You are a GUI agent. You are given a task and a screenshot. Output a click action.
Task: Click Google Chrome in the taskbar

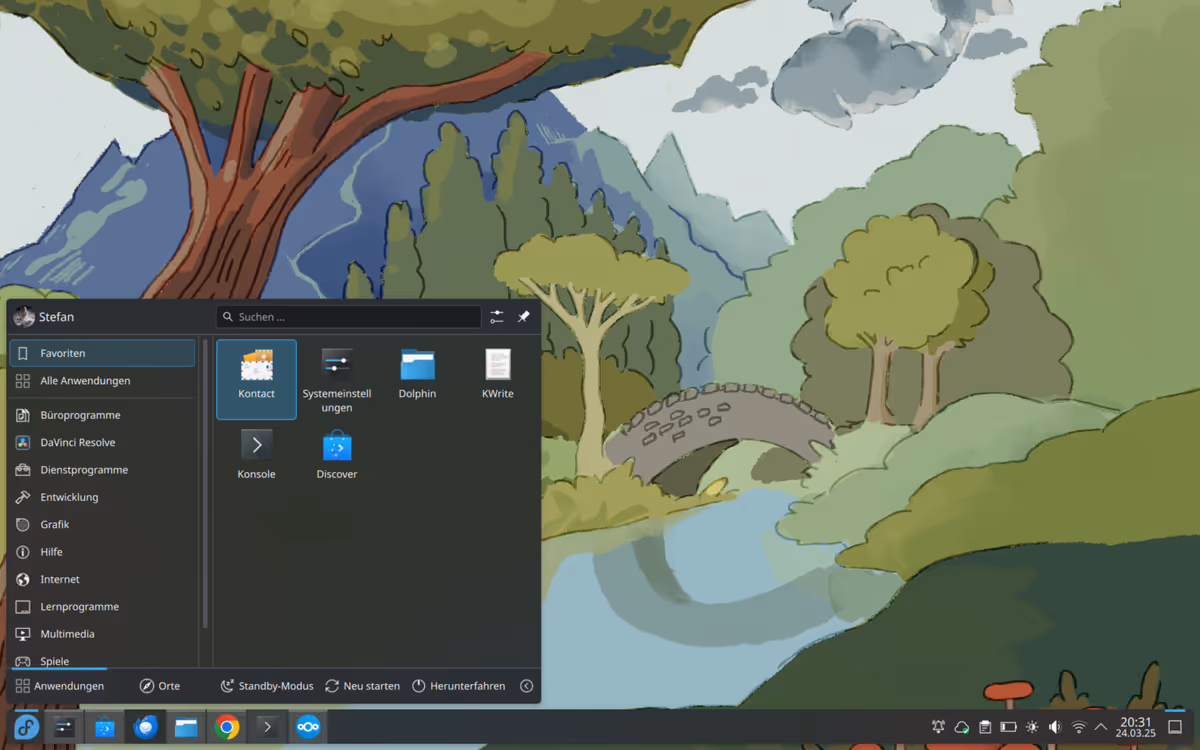tap(227, 727)
